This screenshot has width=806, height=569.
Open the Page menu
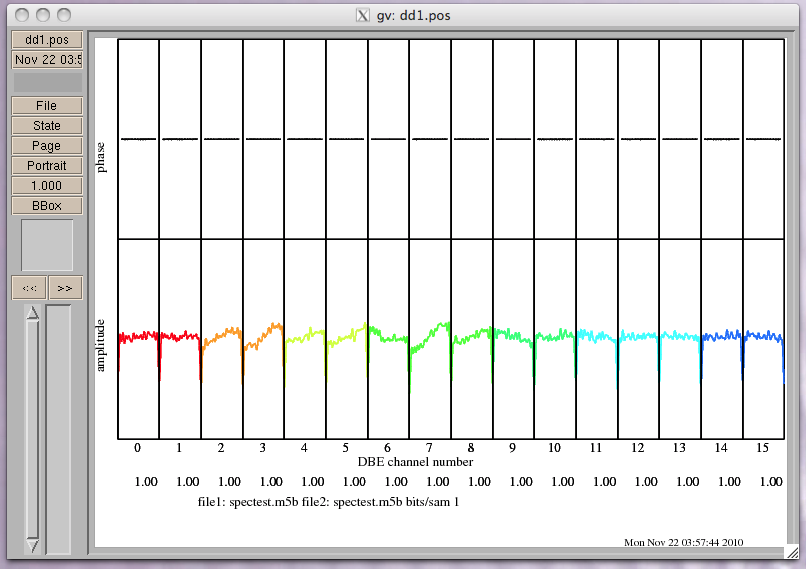[x=47, y=146]
